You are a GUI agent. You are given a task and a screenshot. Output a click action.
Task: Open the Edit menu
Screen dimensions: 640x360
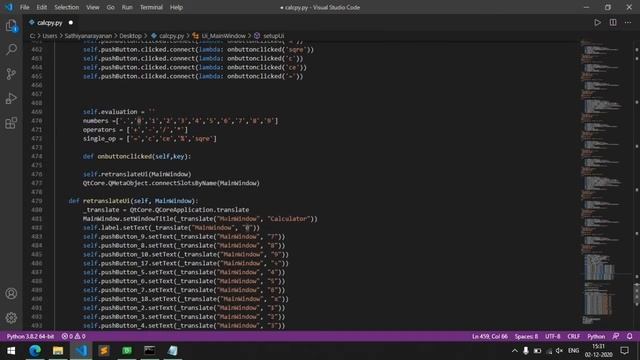tap(42, 7)
